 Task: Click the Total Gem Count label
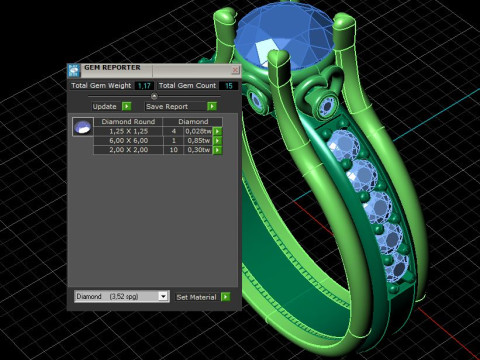tap(187, 86)
